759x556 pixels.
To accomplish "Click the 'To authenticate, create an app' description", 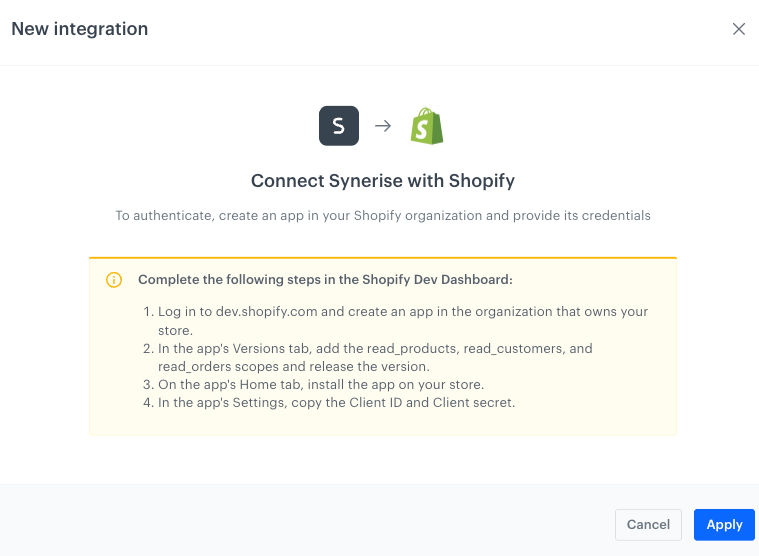I will tap(383, 215).
